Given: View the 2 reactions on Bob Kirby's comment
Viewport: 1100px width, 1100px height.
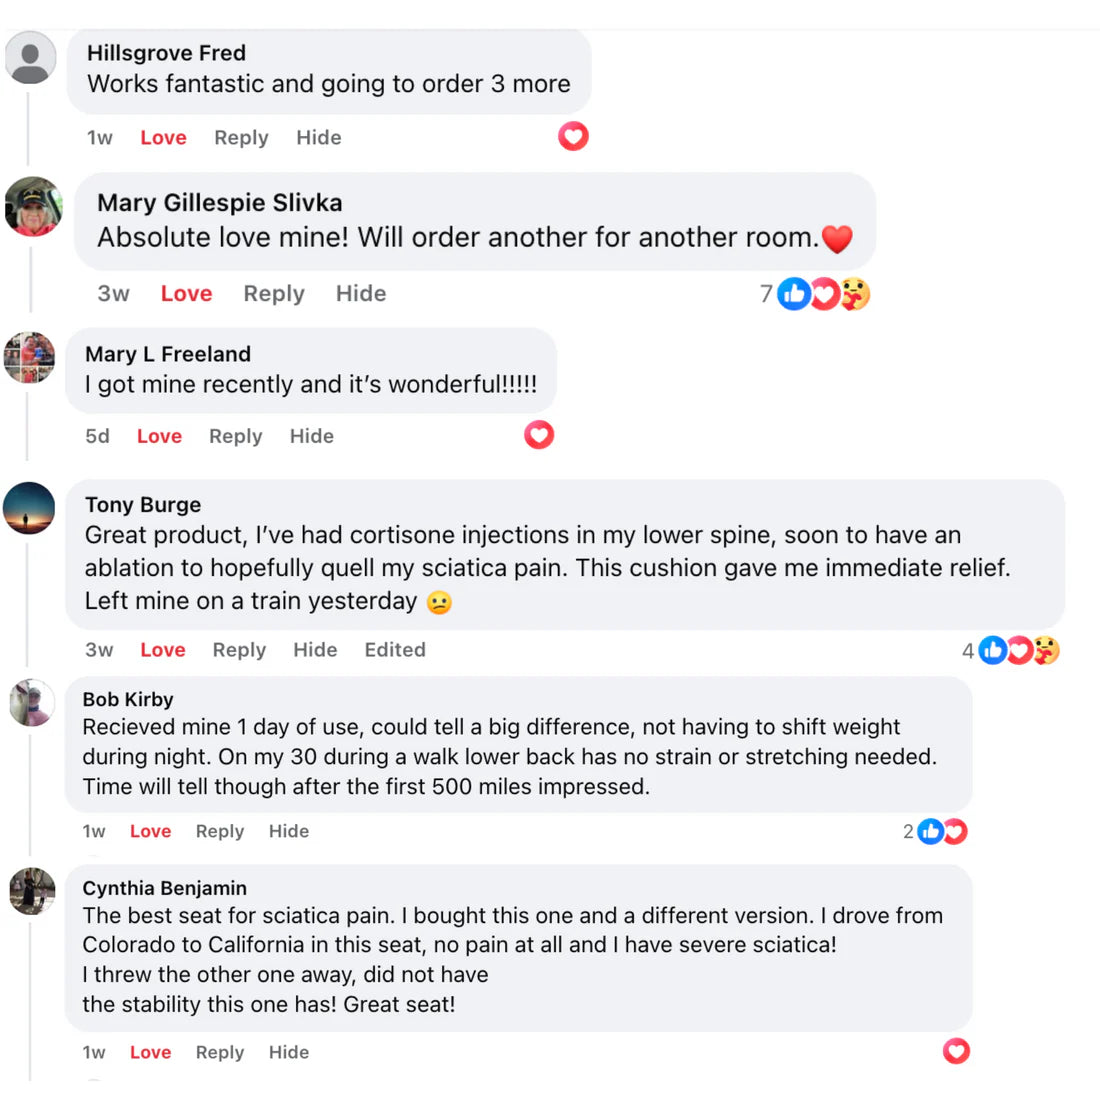Looking at the screenshot, I should 935,831.
